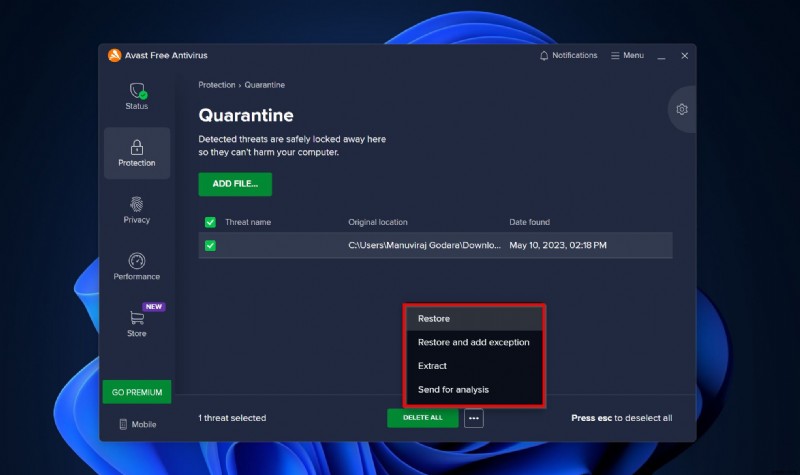Open the Protection section
Viewport: 800px width, 475px height.
[137, 153]
